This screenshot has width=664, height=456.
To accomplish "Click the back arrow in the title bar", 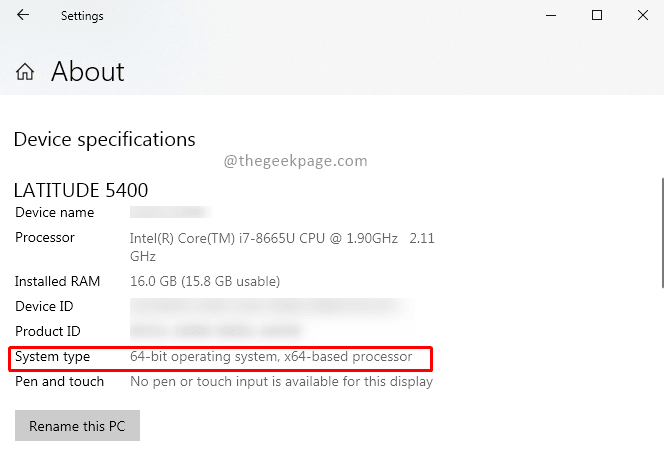I will coord(23,16).
